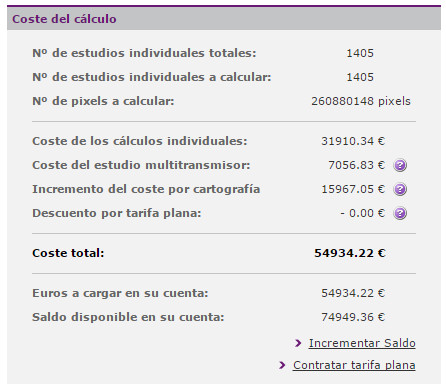Click the arrow beside Contratar tarifa plana
This screenshot has width=446, height=390.
282,365
